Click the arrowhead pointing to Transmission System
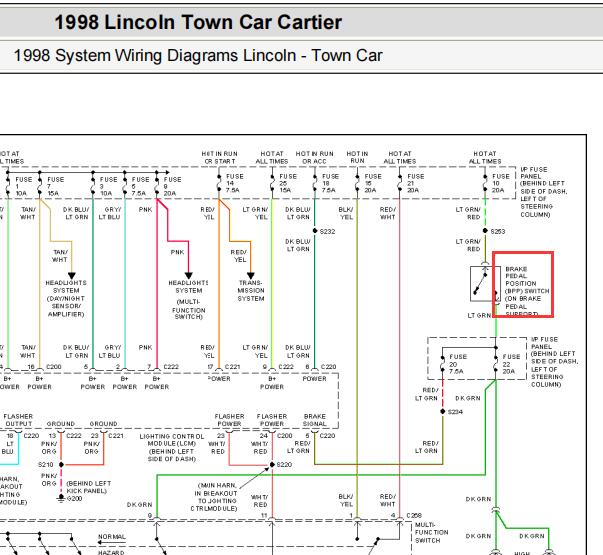The width and height of the screenshot is (603, 555). click(x=251, y=275)
